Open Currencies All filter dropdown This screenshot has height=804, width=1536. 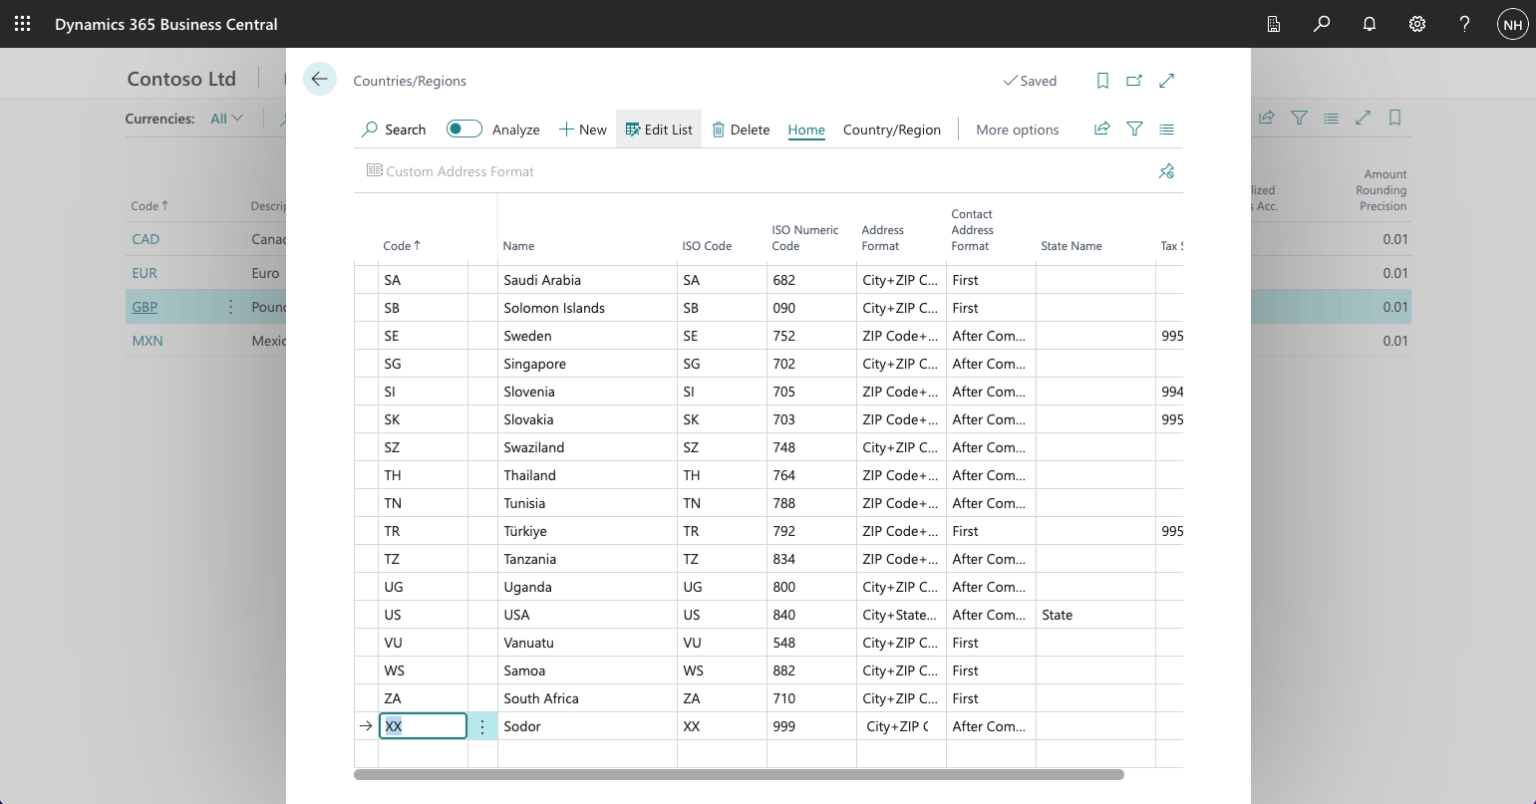point(227,118)
